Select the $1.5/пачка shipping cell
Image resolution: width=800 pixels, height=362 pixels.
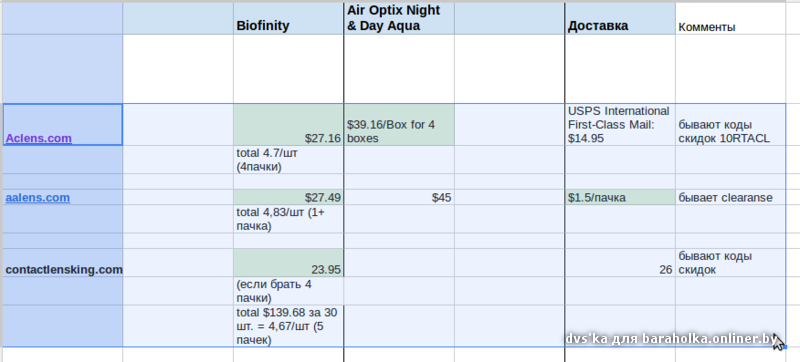(620, 197)
